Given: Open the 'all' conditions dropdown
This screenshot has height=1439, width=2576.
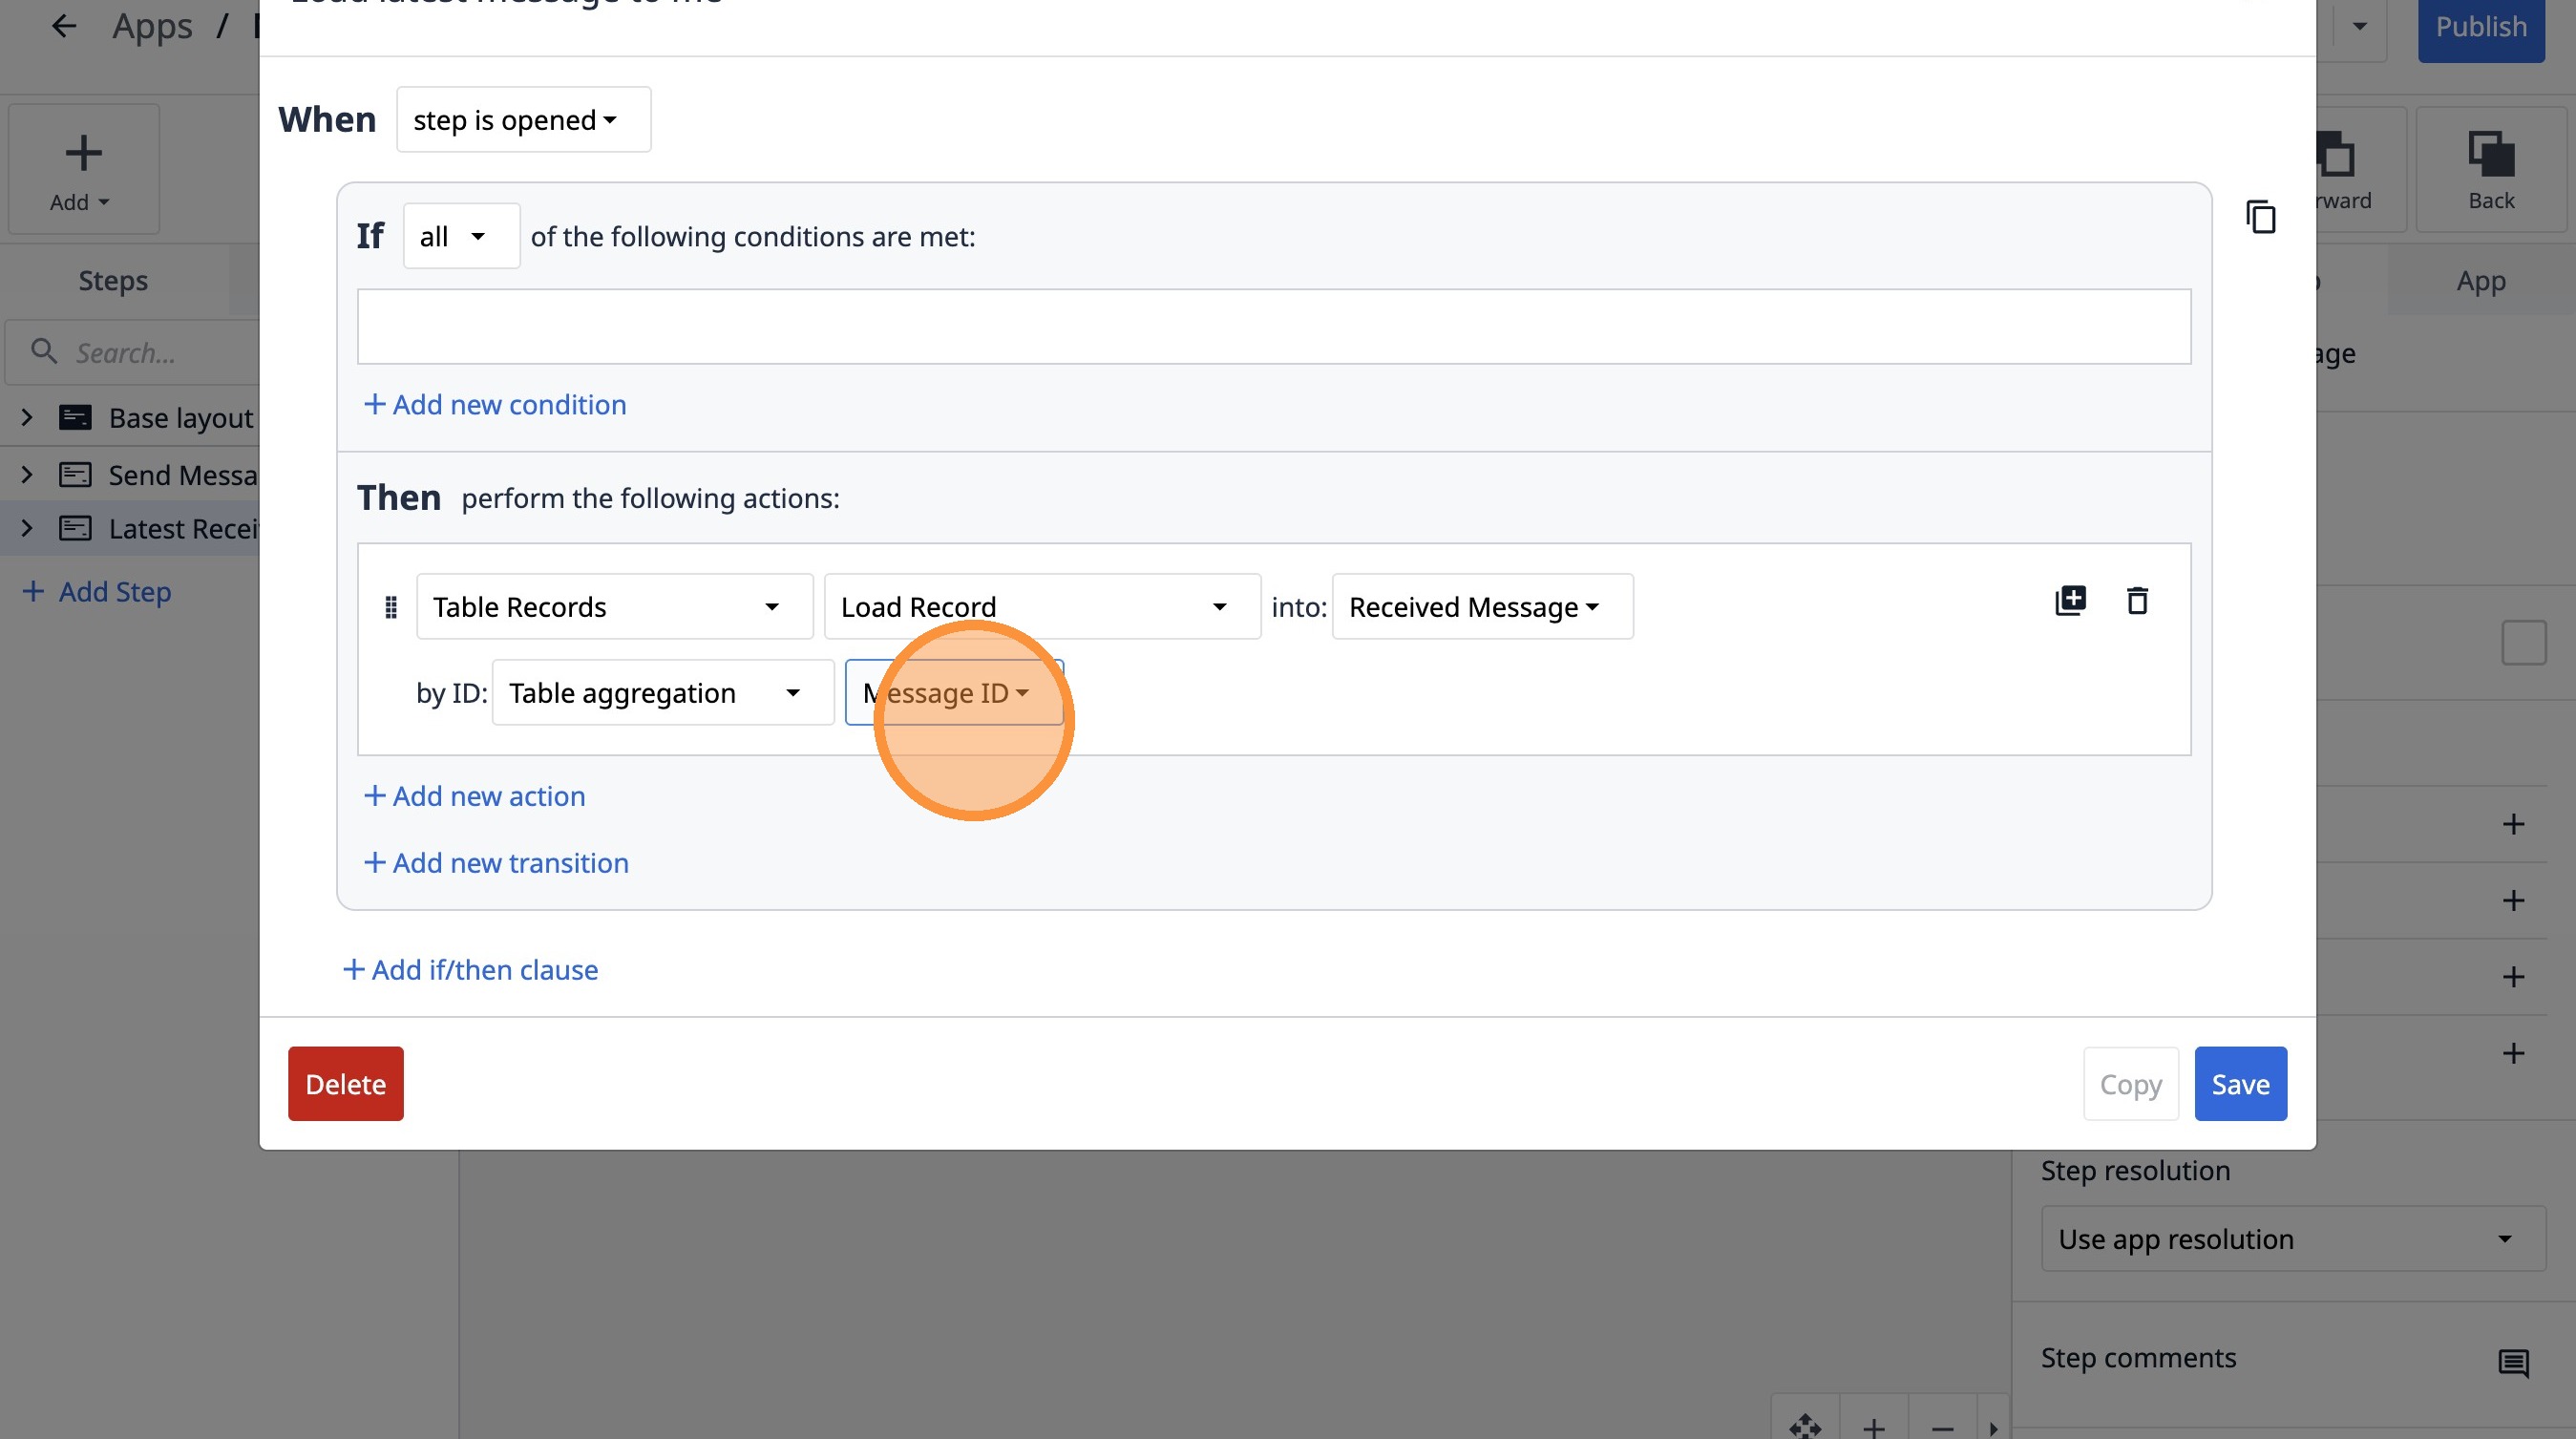Looking at the screenshot, I should pyautogui.click(x=461, y=236).
